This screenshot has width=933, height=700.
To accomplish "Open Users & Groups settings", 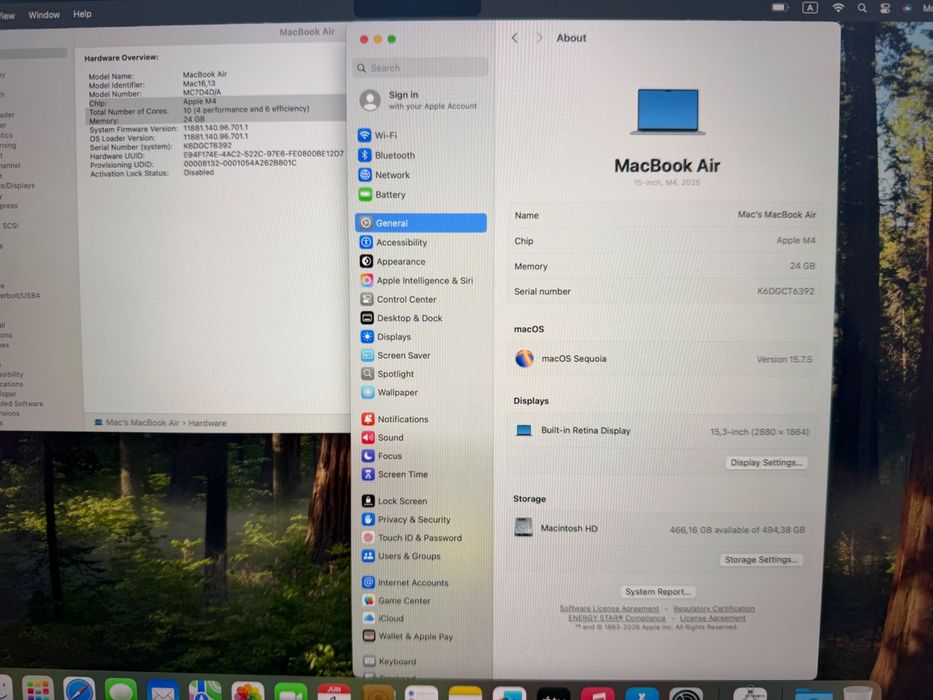I will (x=402, y=556).
